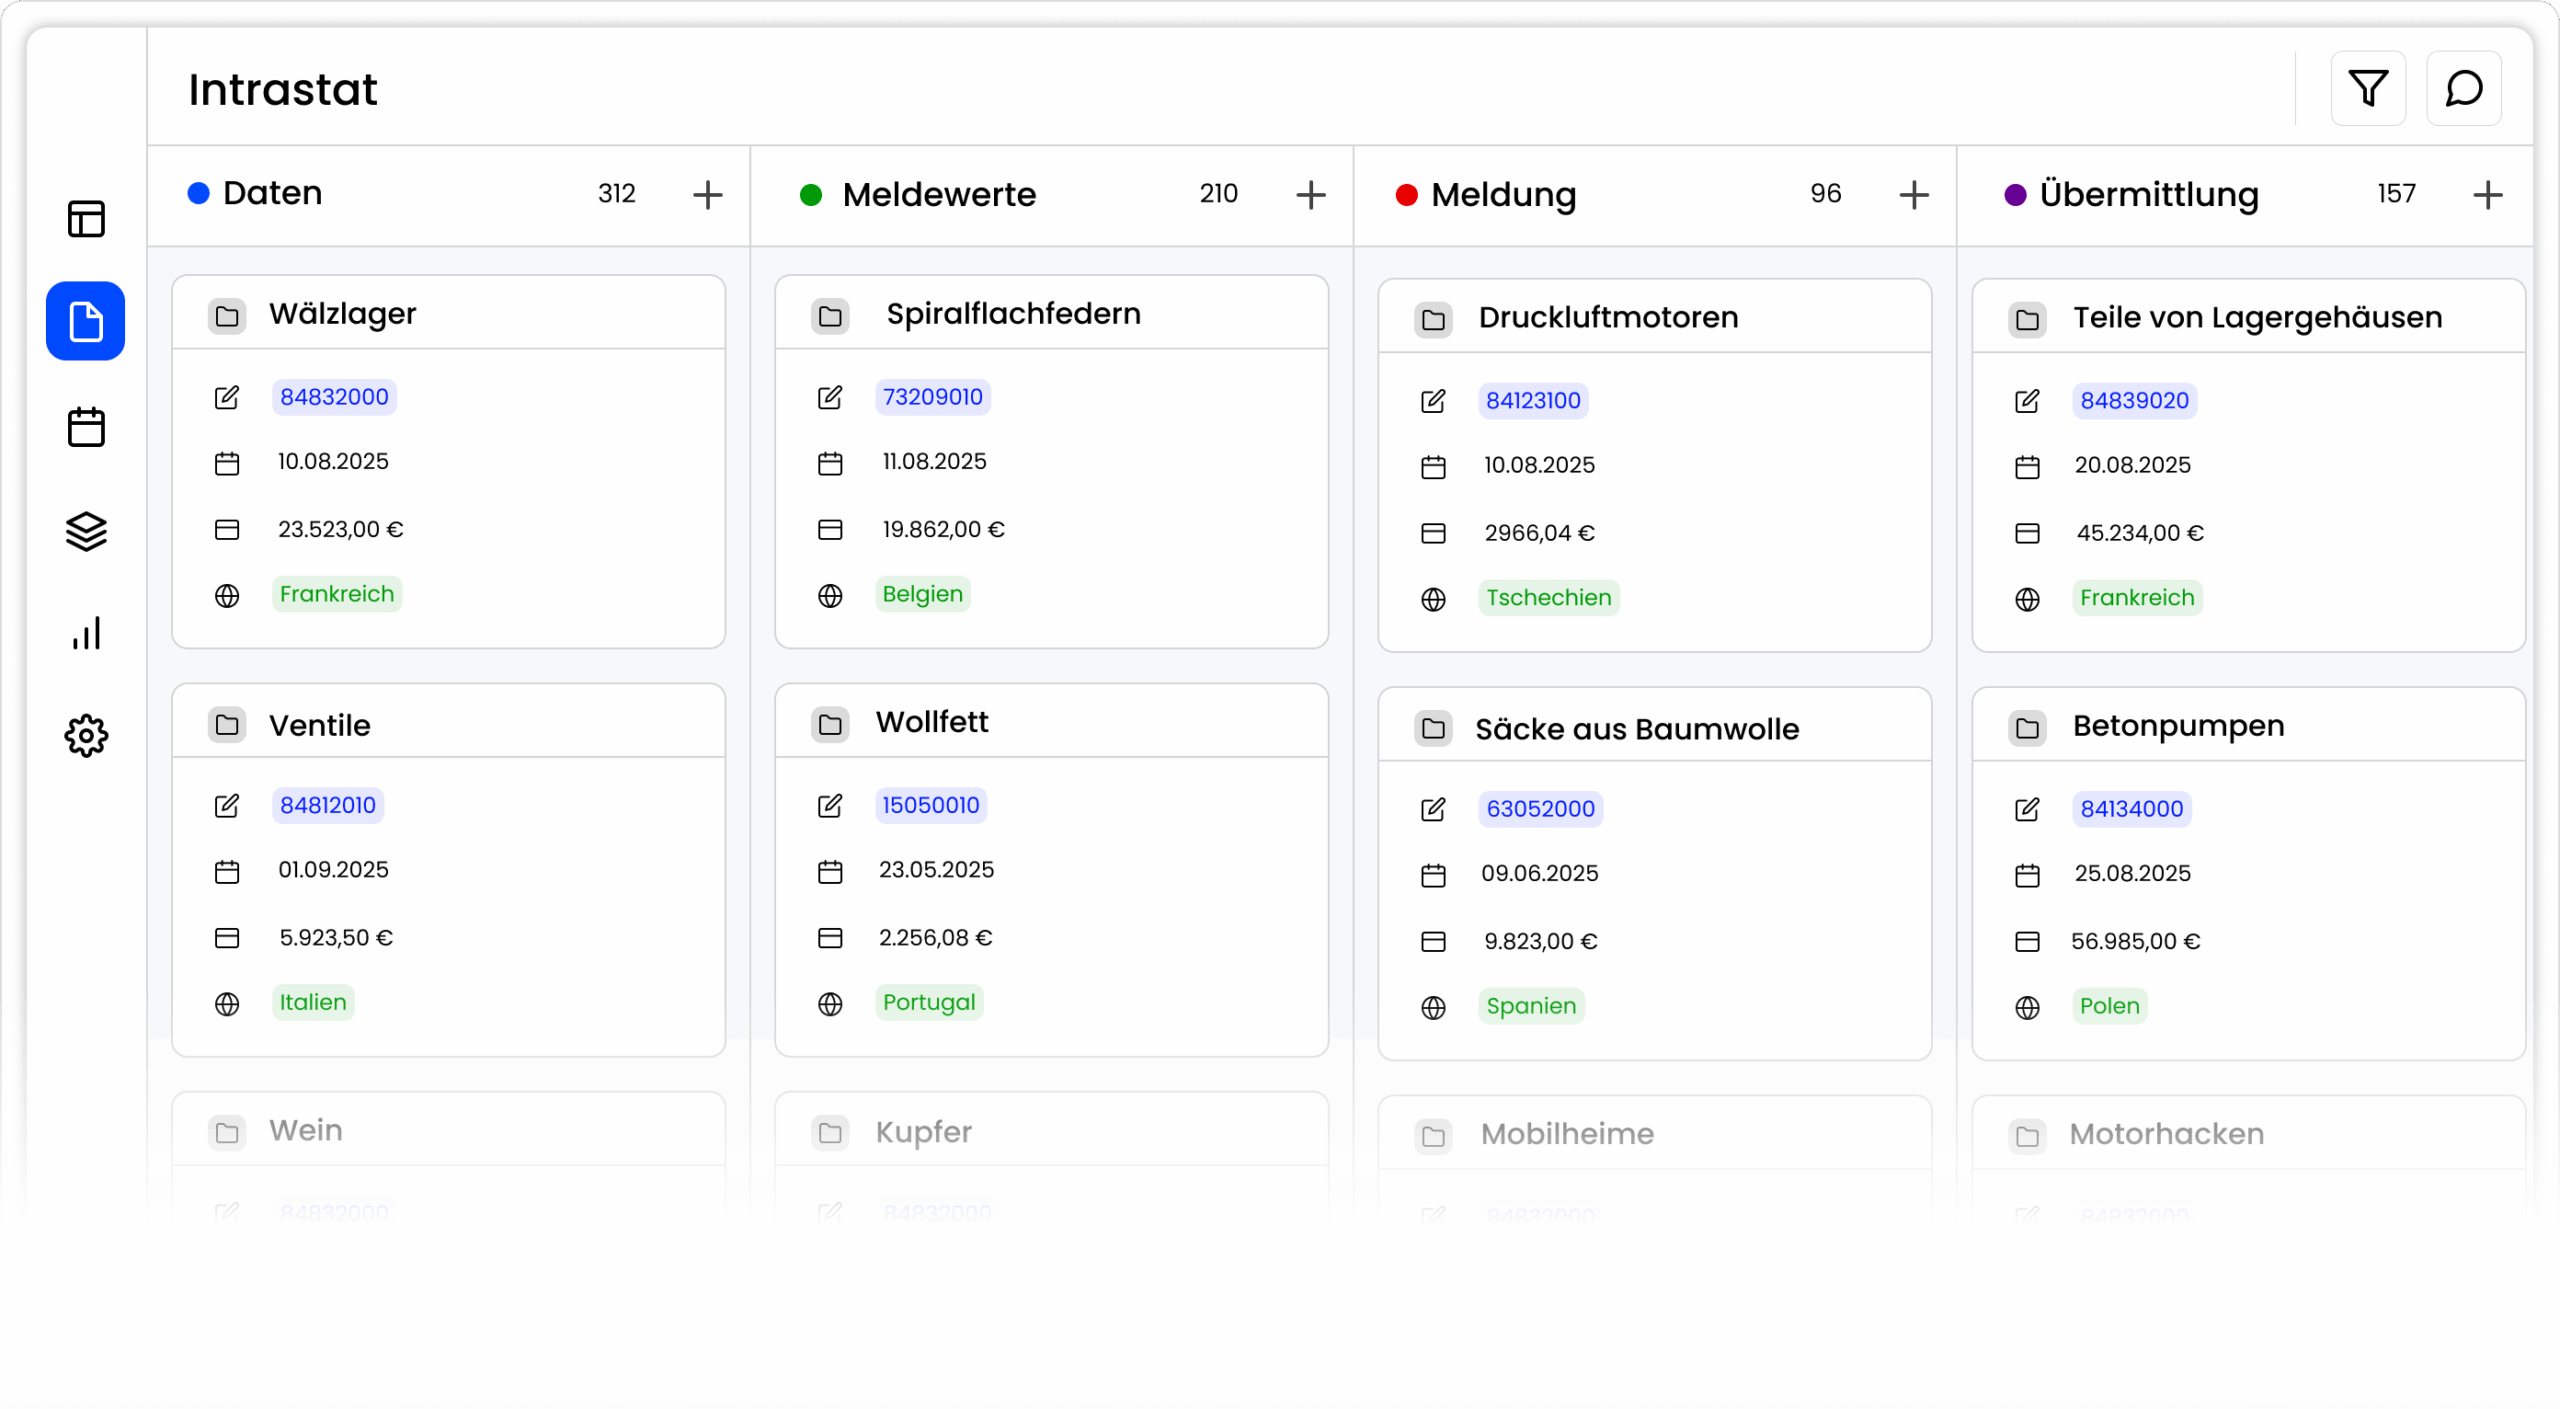Click the edit icon next to 84832000
Viewport: 2560px width, 1409px height.
tap(227, 398)
